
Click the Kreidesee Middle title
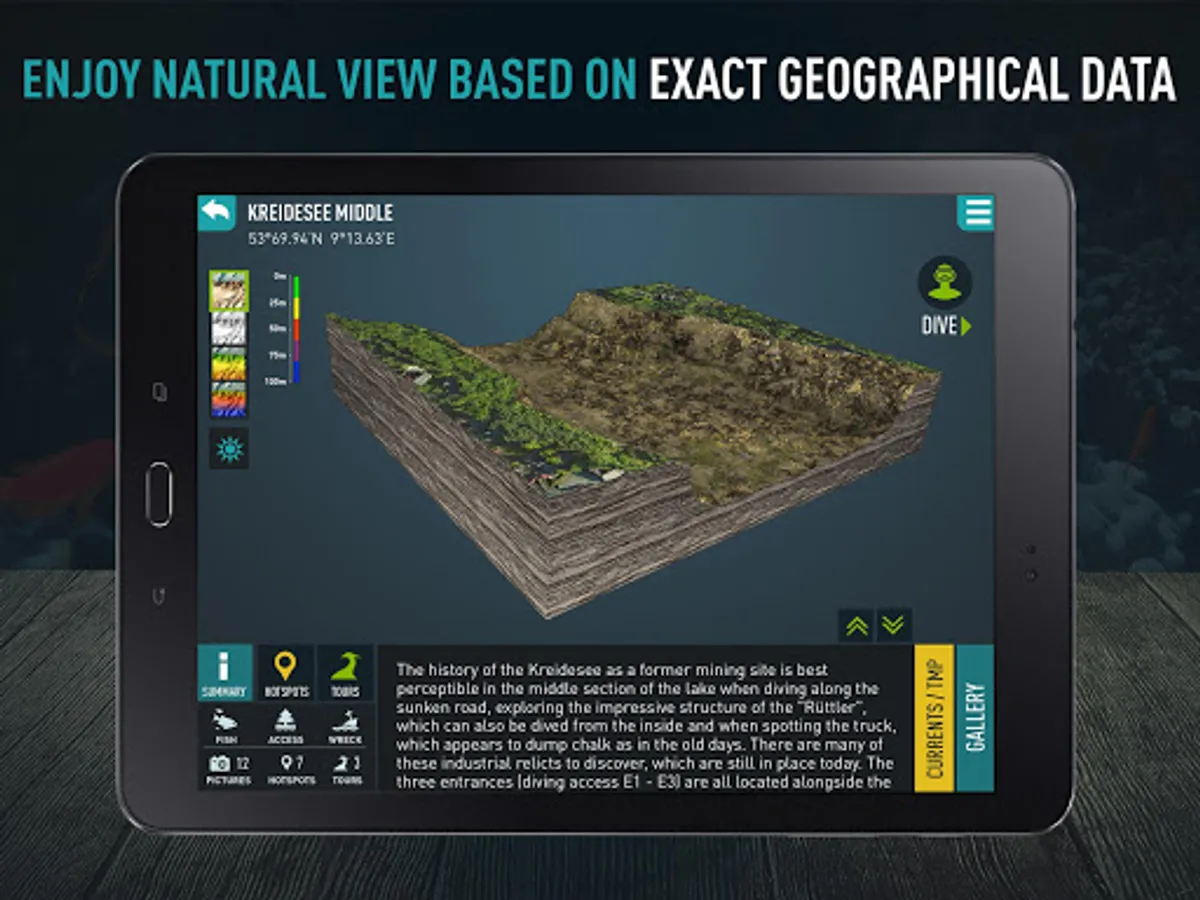pyautogui.click(x=320, y=213)
